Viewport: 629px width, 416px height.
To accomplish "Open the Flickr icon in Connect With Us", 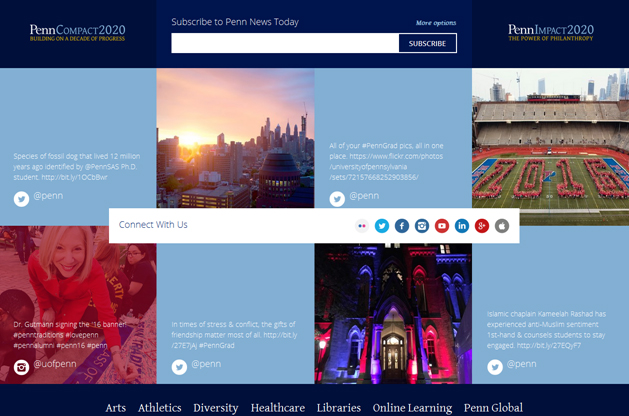I will [361, 226].
